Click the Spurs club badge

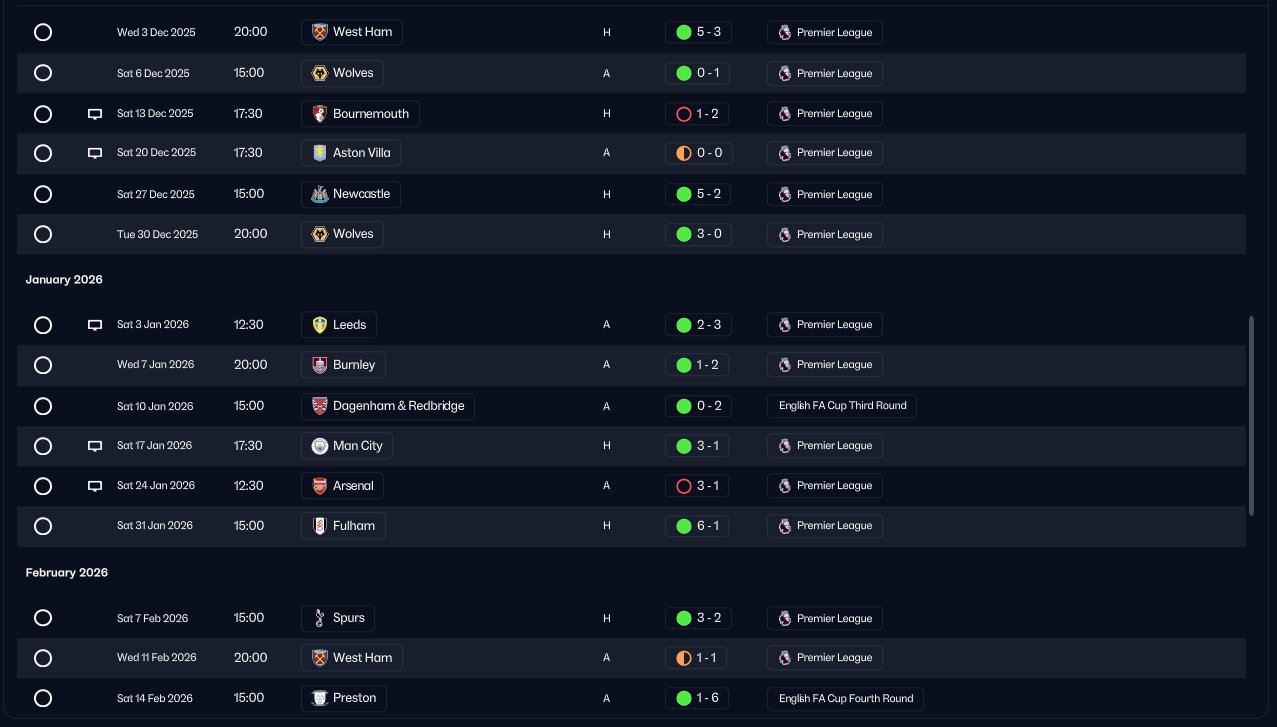point(319,618)
